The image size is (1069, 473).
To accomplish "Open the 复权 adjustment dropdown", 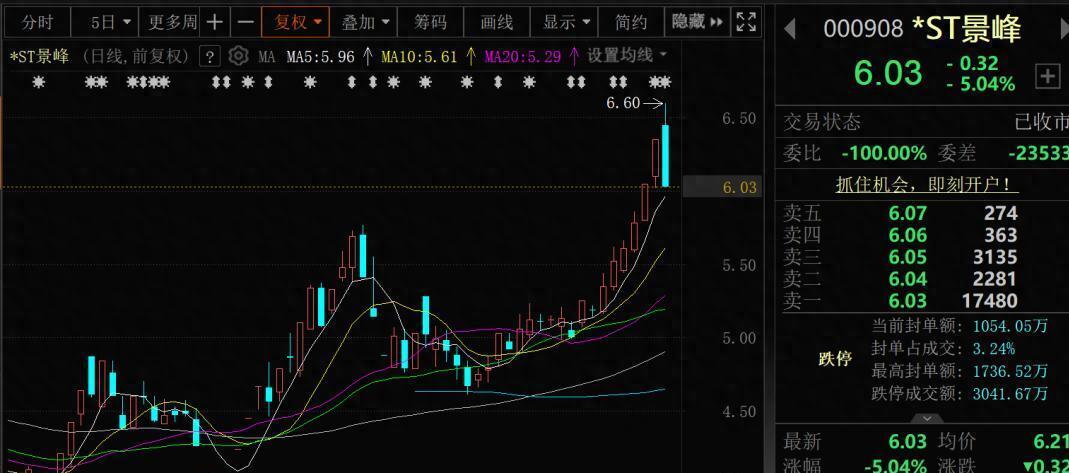I will [x=299, y=22].
